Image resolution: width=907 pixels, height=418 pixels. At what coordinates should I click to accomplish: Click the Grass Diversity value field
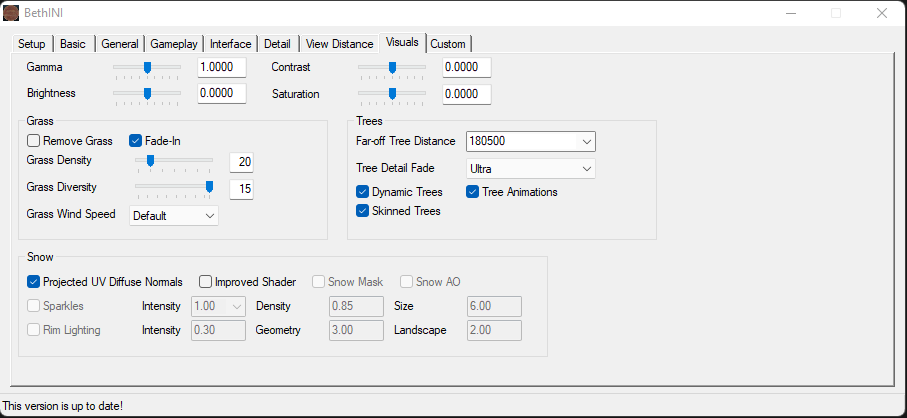tap(241, 189)
